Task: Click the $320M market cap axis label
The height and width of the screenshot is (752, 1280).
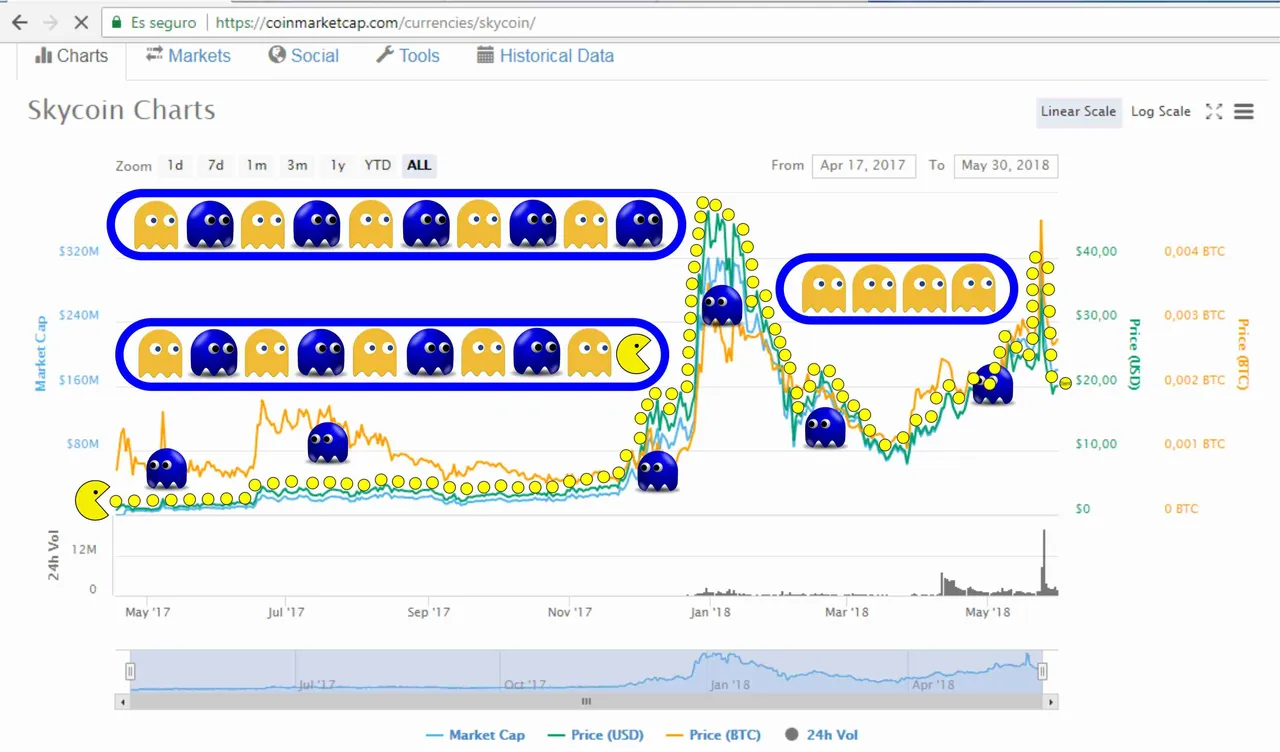Action: click(77, 251)
